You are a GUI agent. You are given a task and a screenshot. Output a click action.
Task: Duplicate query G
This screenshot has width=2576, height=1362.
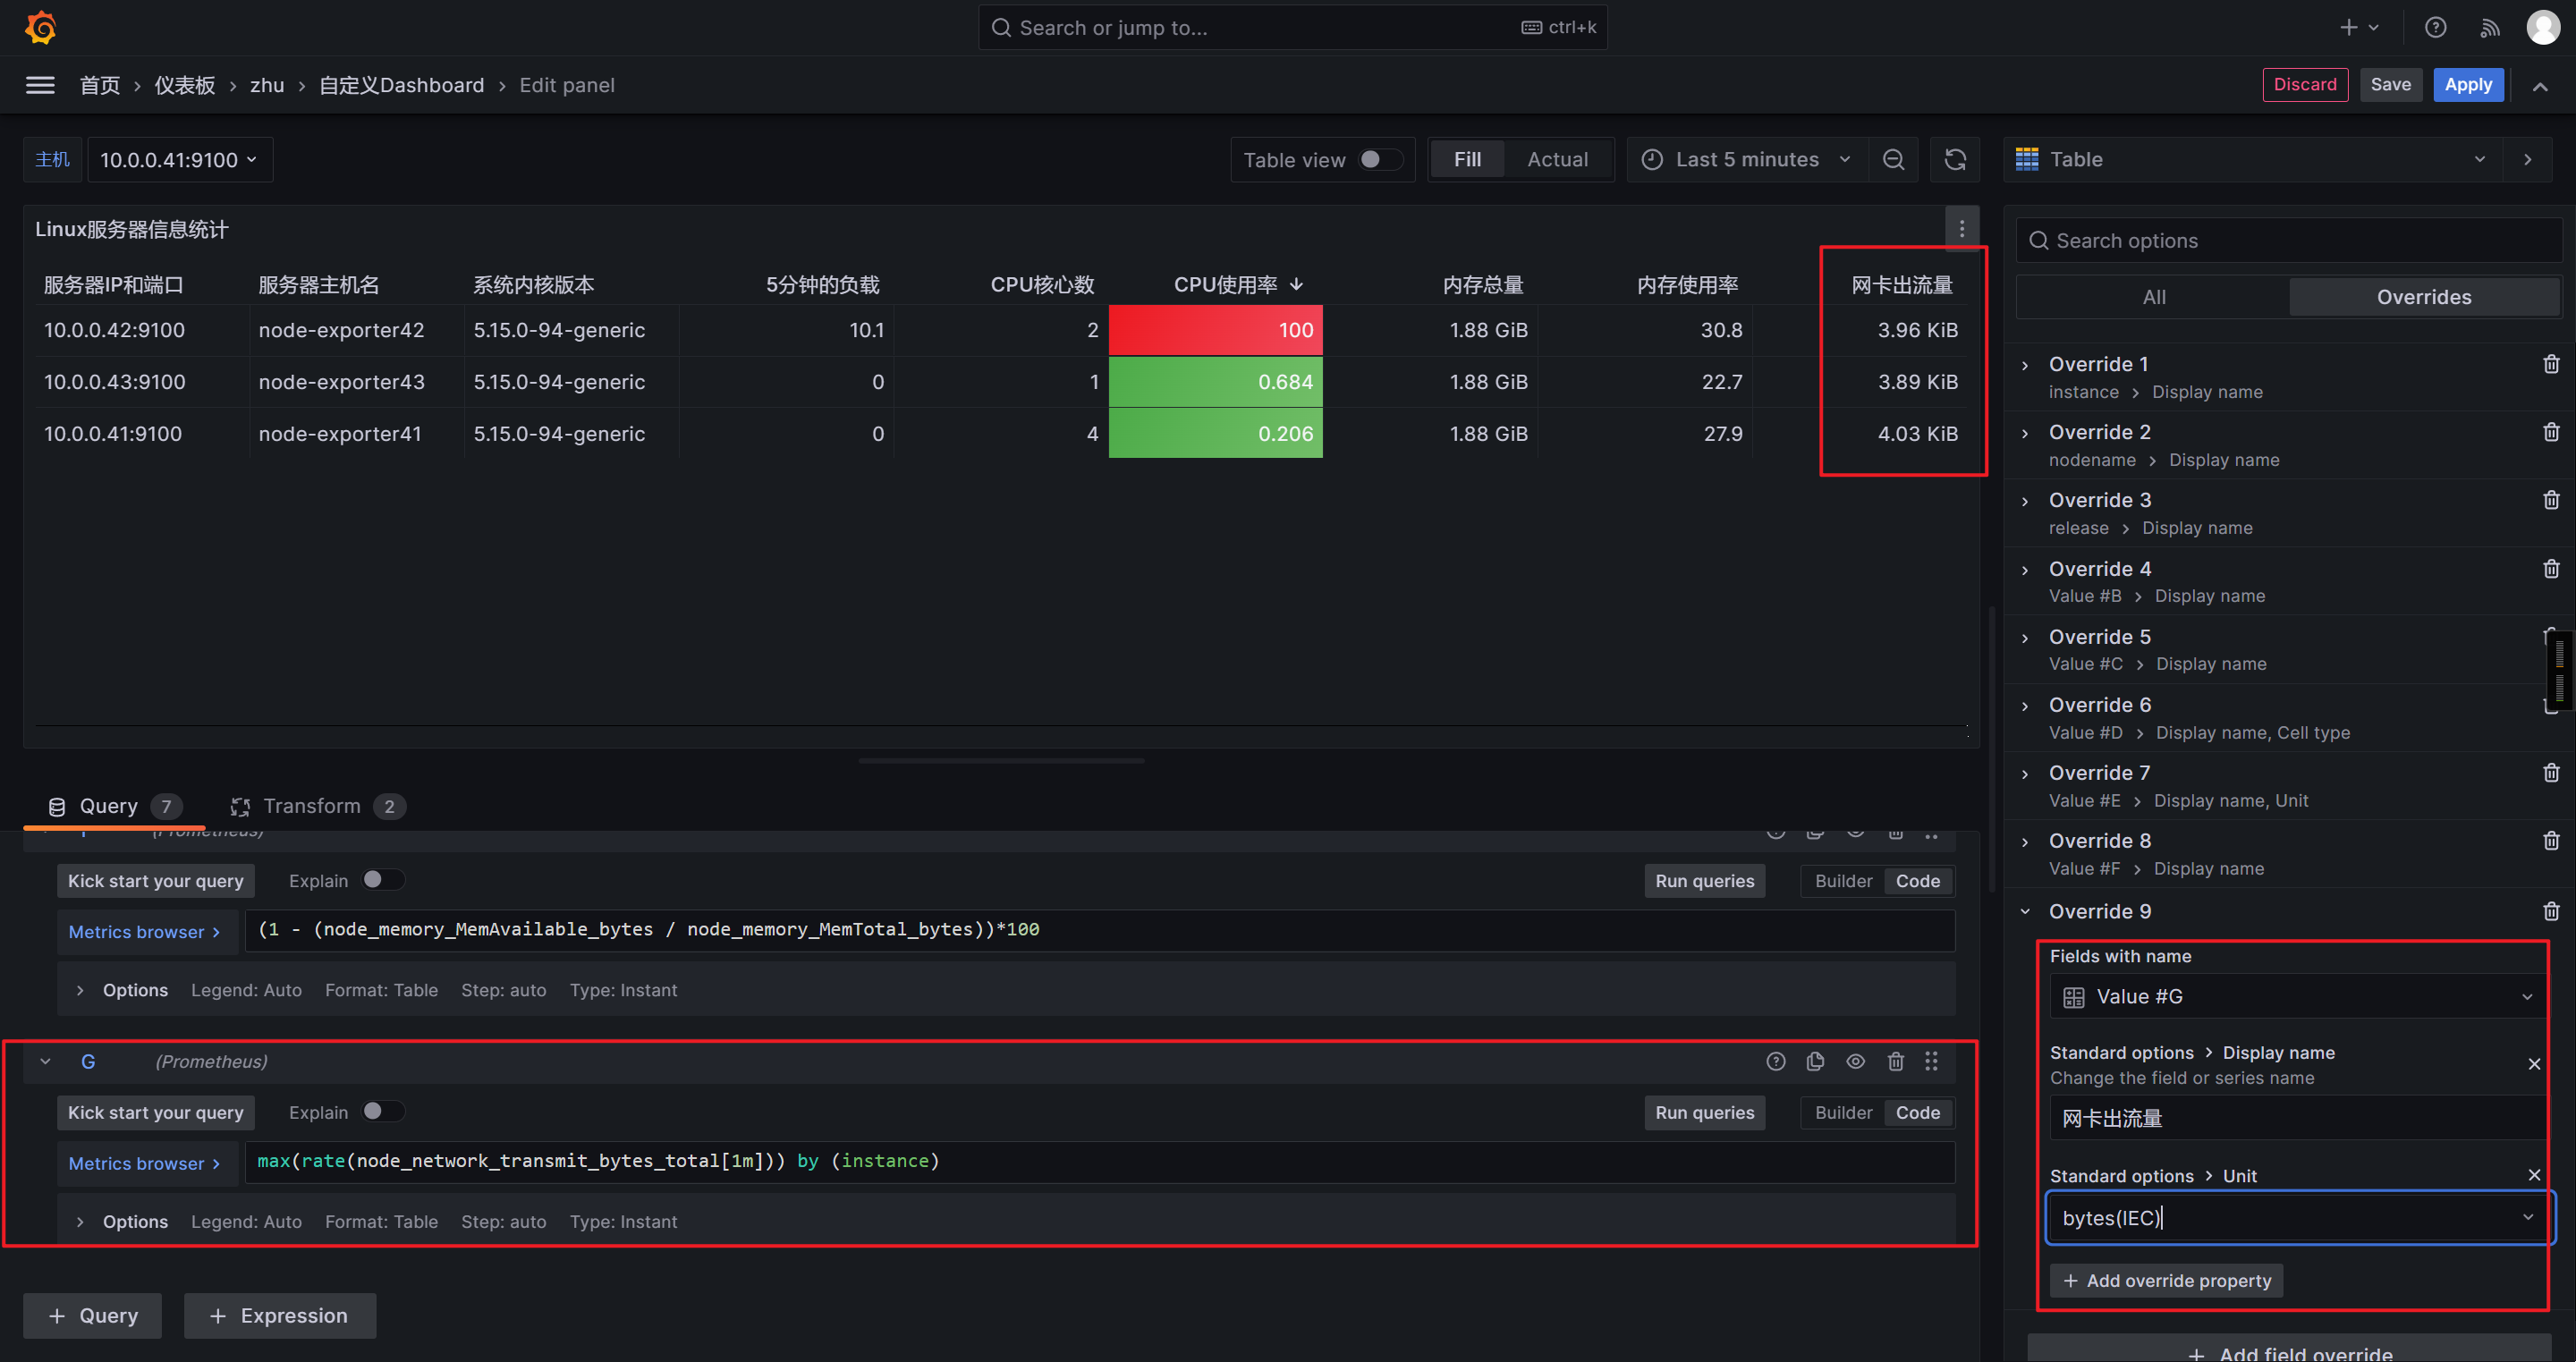(1815, 1061)
